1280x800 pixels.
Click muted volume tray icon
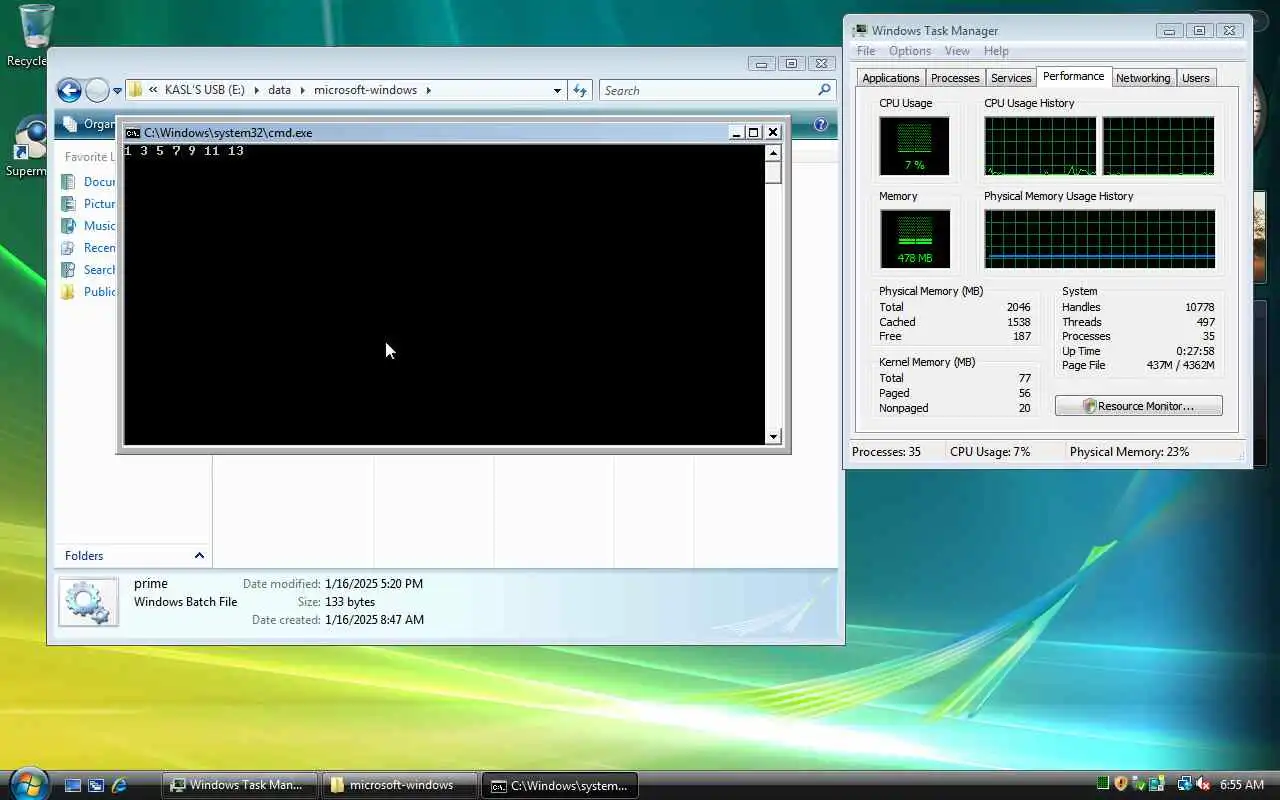coord(1203,785)
